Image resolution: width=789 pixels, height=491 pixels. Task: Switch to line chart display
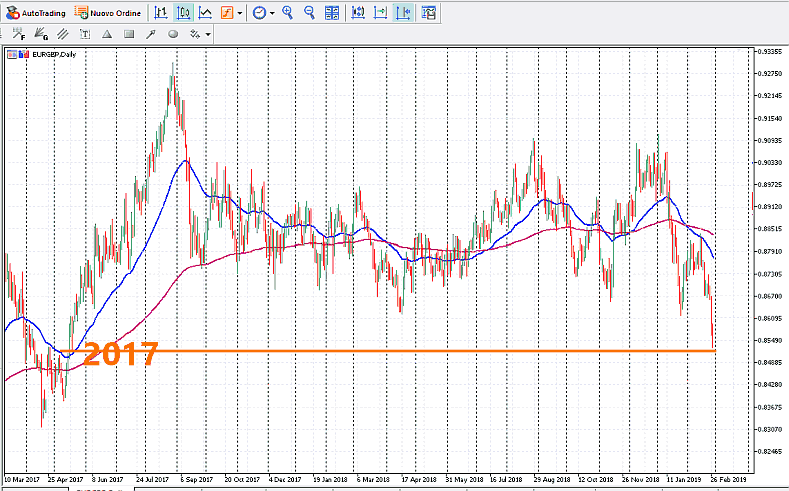coord(205,13)
